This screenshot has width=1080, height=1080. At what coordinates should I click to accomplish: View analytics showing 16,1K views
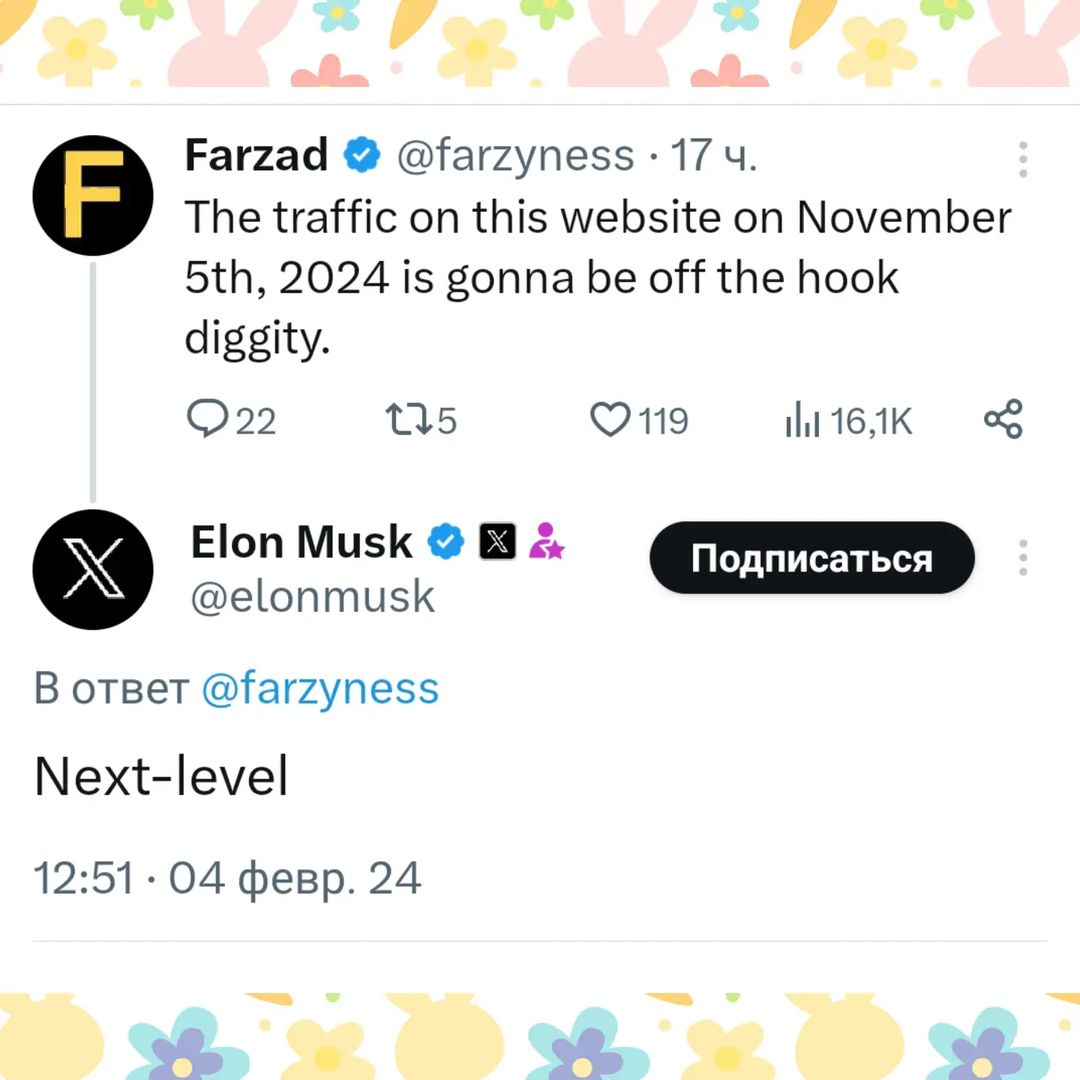[x=849, y=420]
